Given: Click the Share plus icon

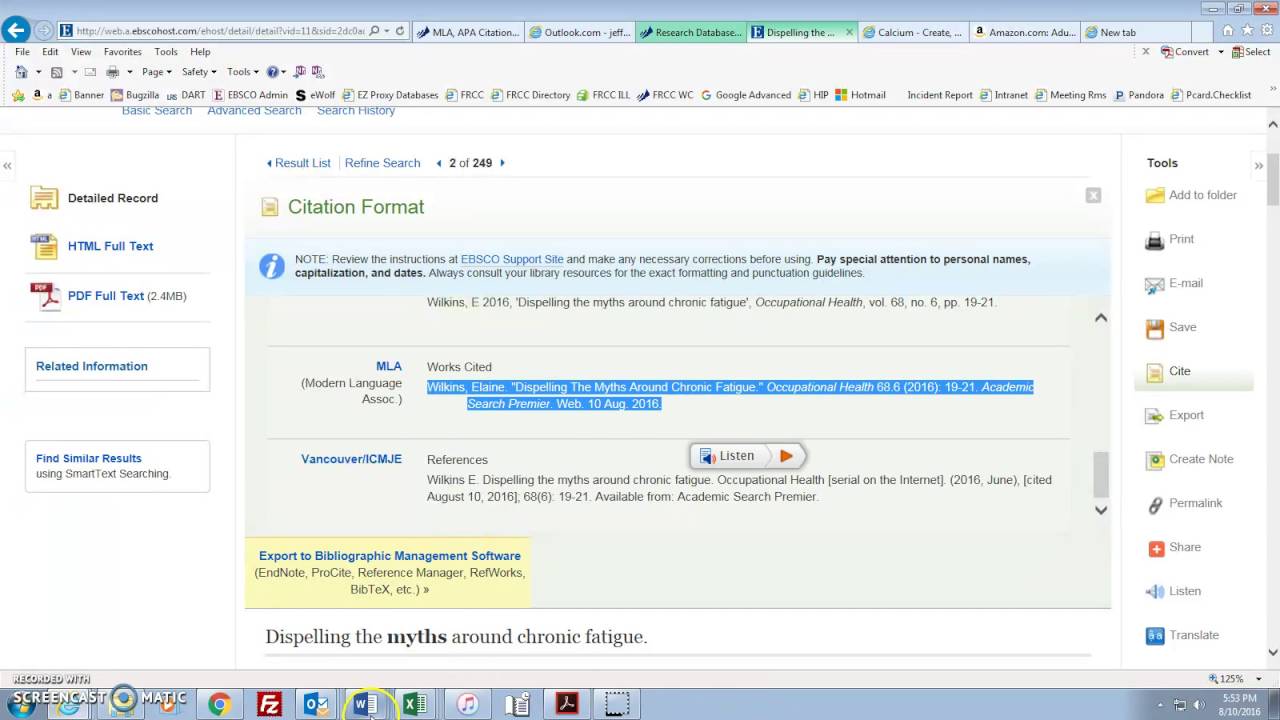Looking at the screenshot, I should (x=1156, y=548).
